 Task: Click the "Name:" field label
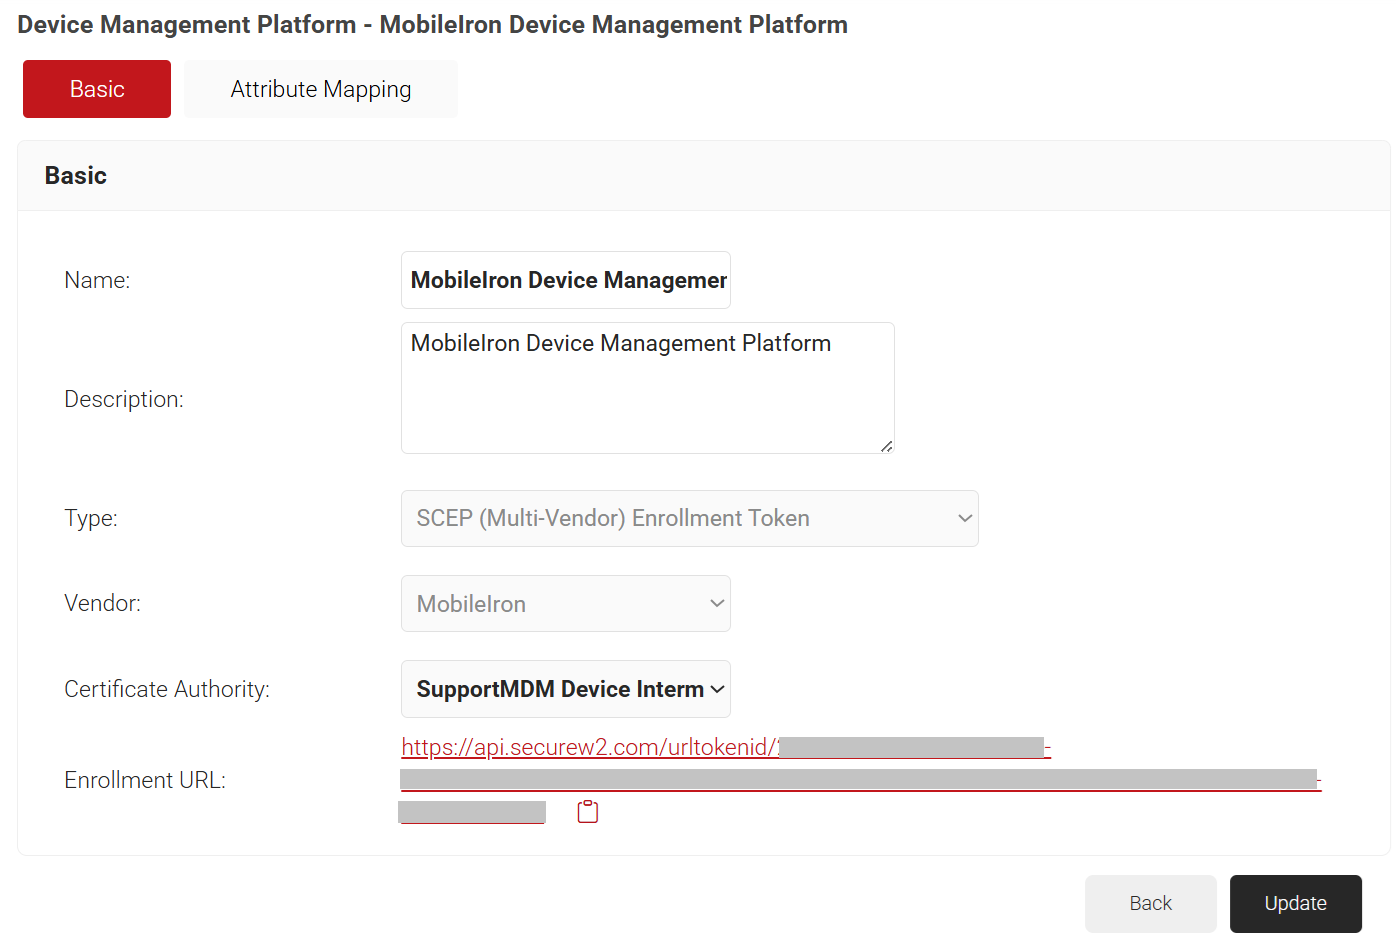point(97,280)
